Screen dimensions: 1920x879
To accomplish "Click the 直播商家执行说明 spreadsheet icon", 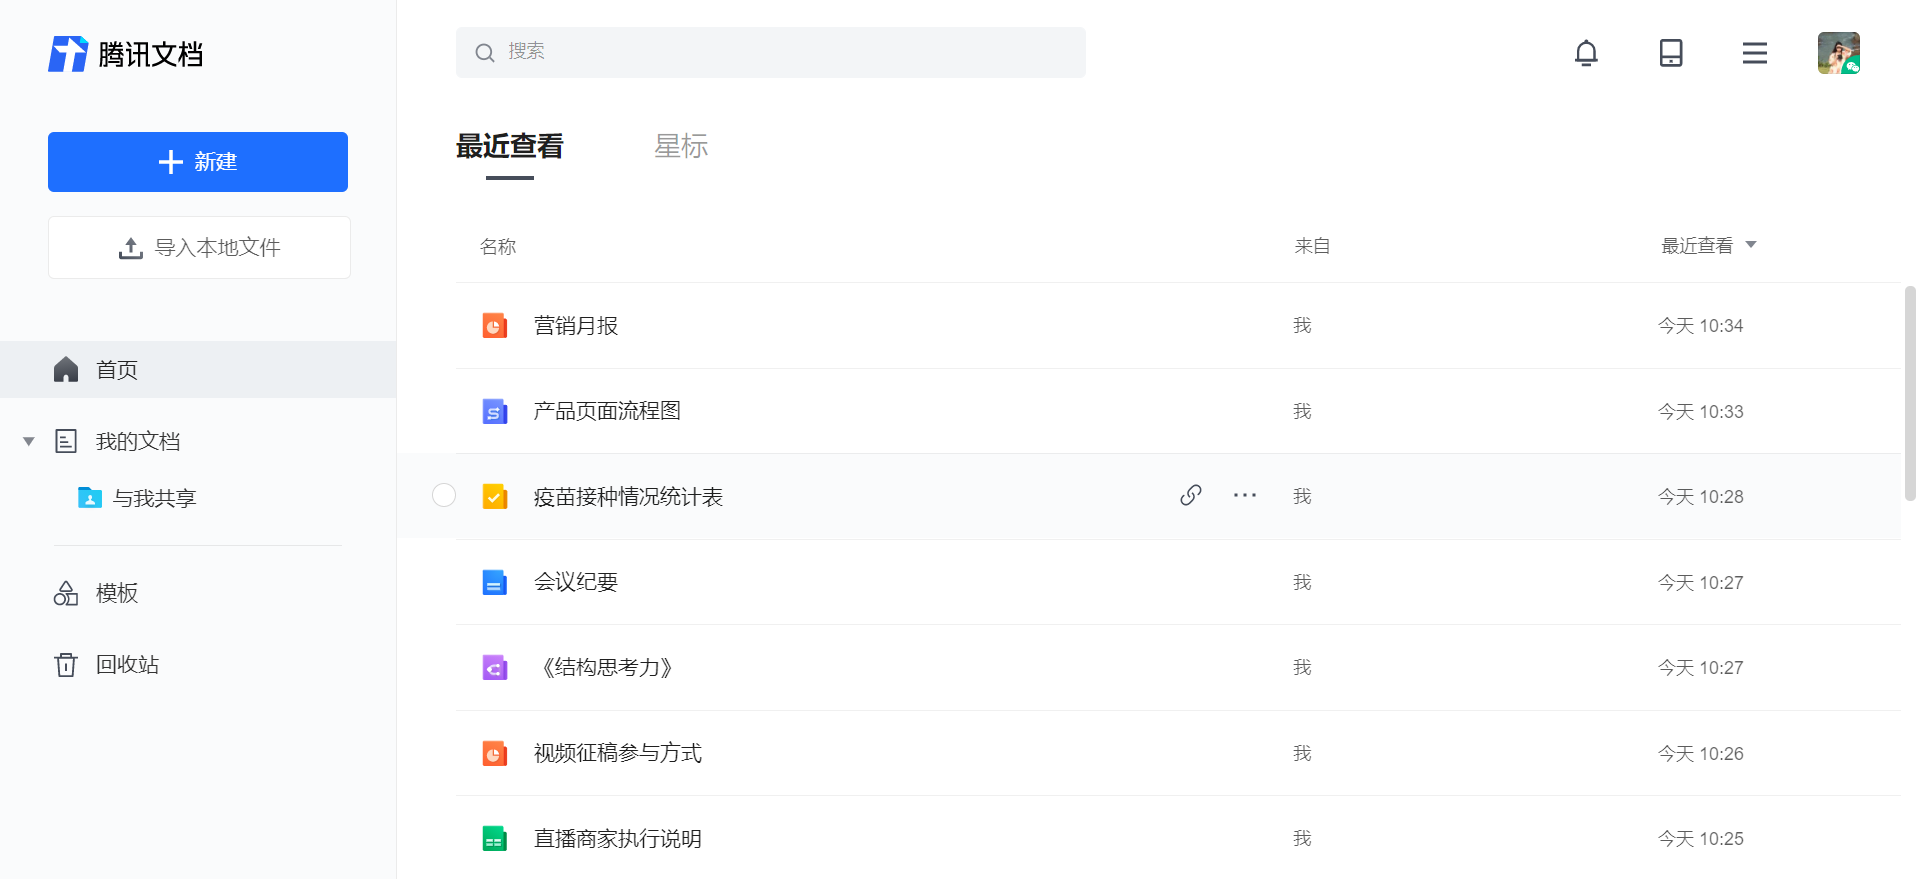I will (495, 839).
